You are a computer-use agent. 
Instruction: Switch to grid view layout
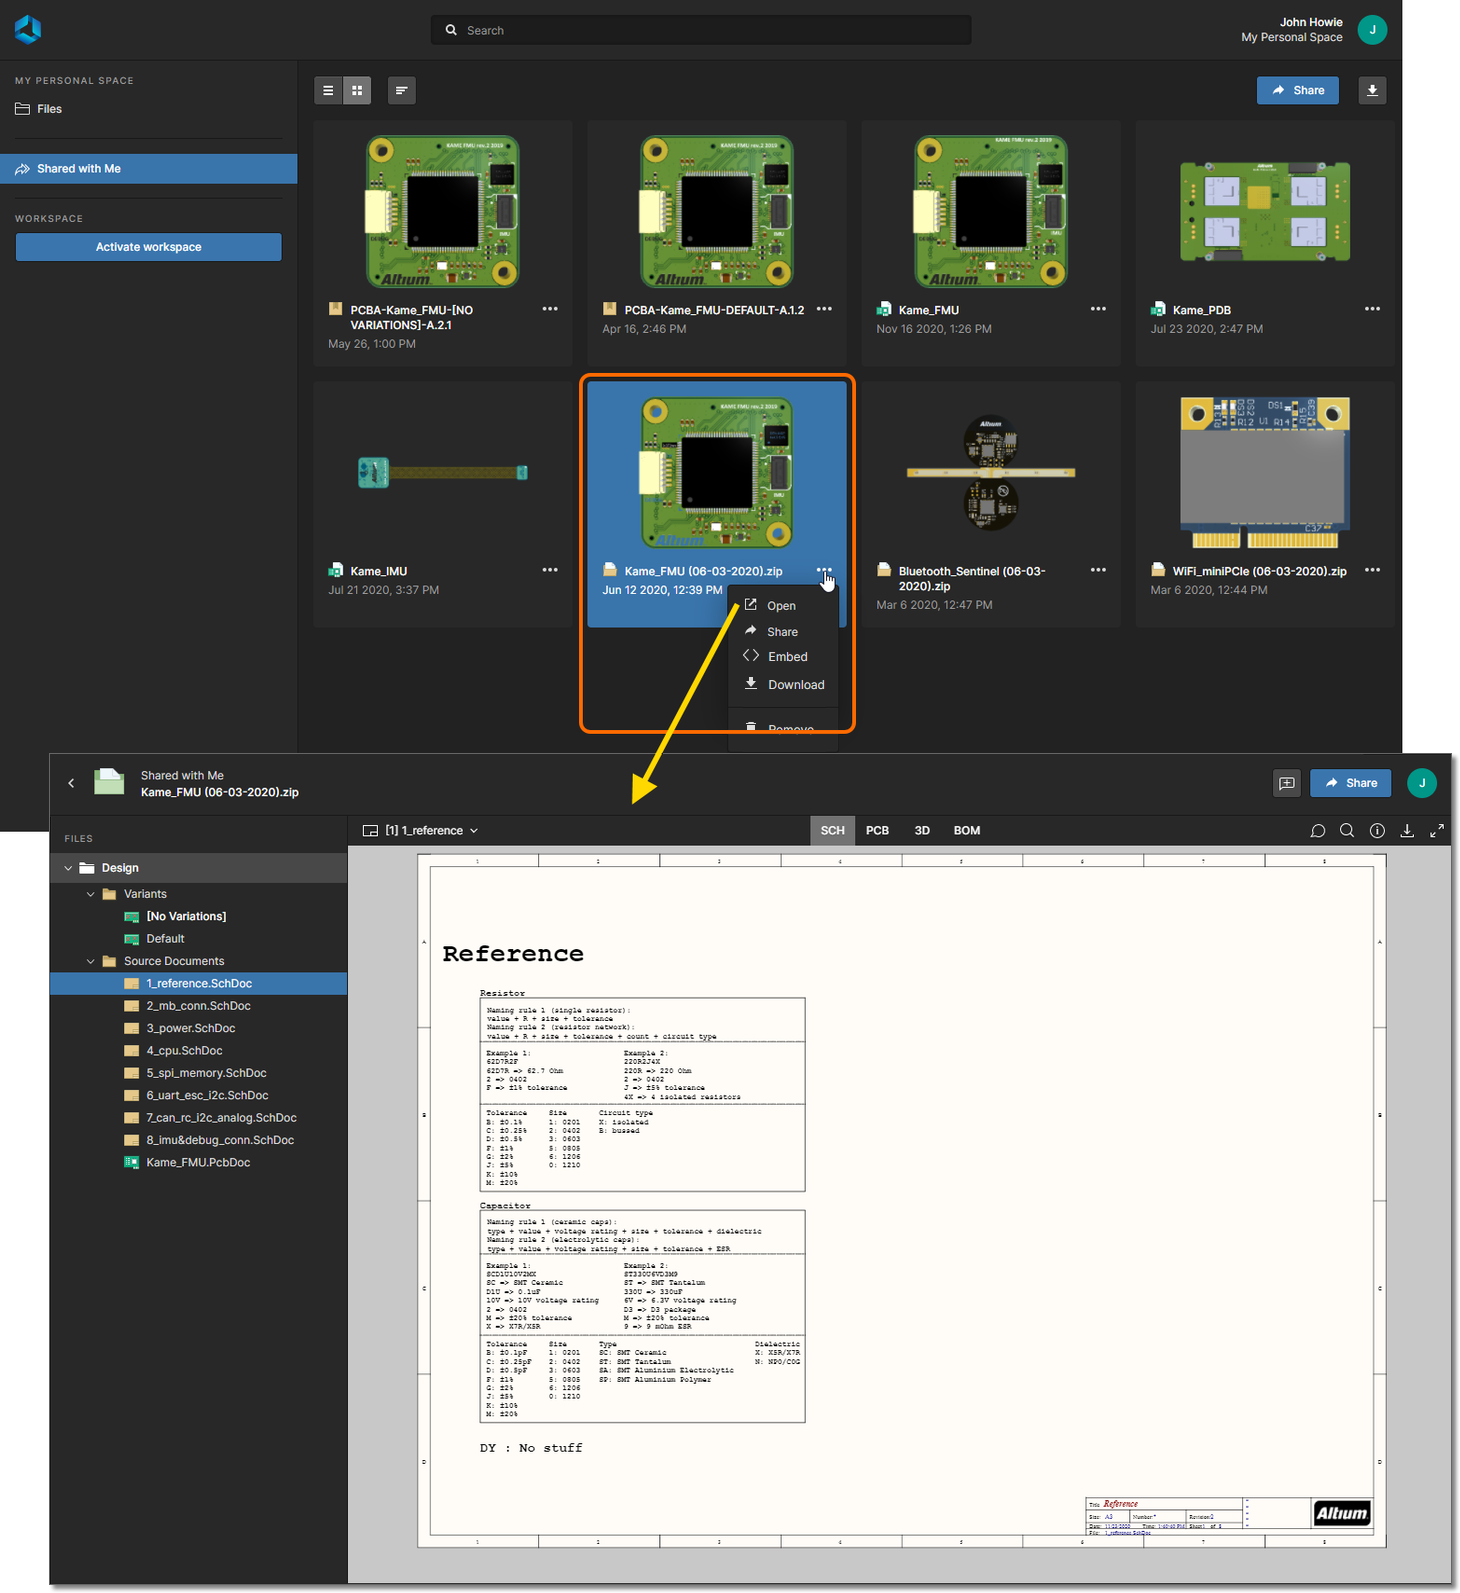pos(357,91)
